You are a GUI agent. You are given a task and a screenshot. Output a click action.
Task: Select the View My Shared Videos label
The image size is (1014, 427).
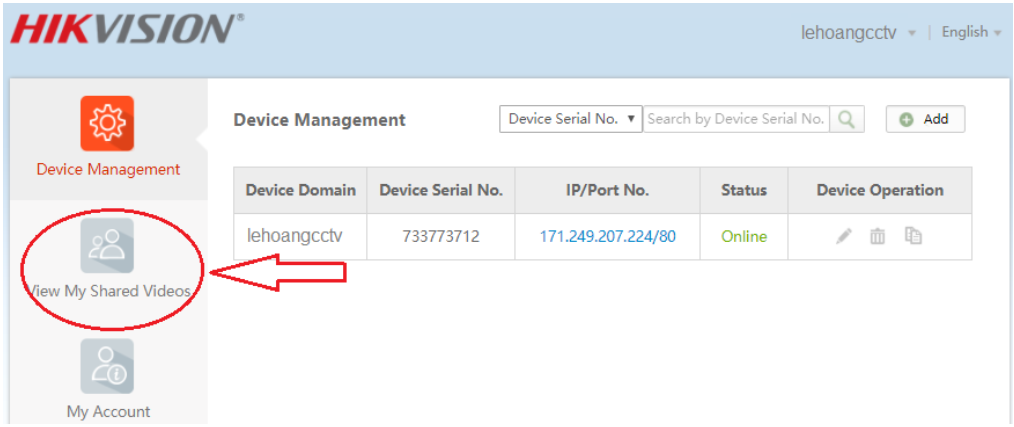coord(108,292)
